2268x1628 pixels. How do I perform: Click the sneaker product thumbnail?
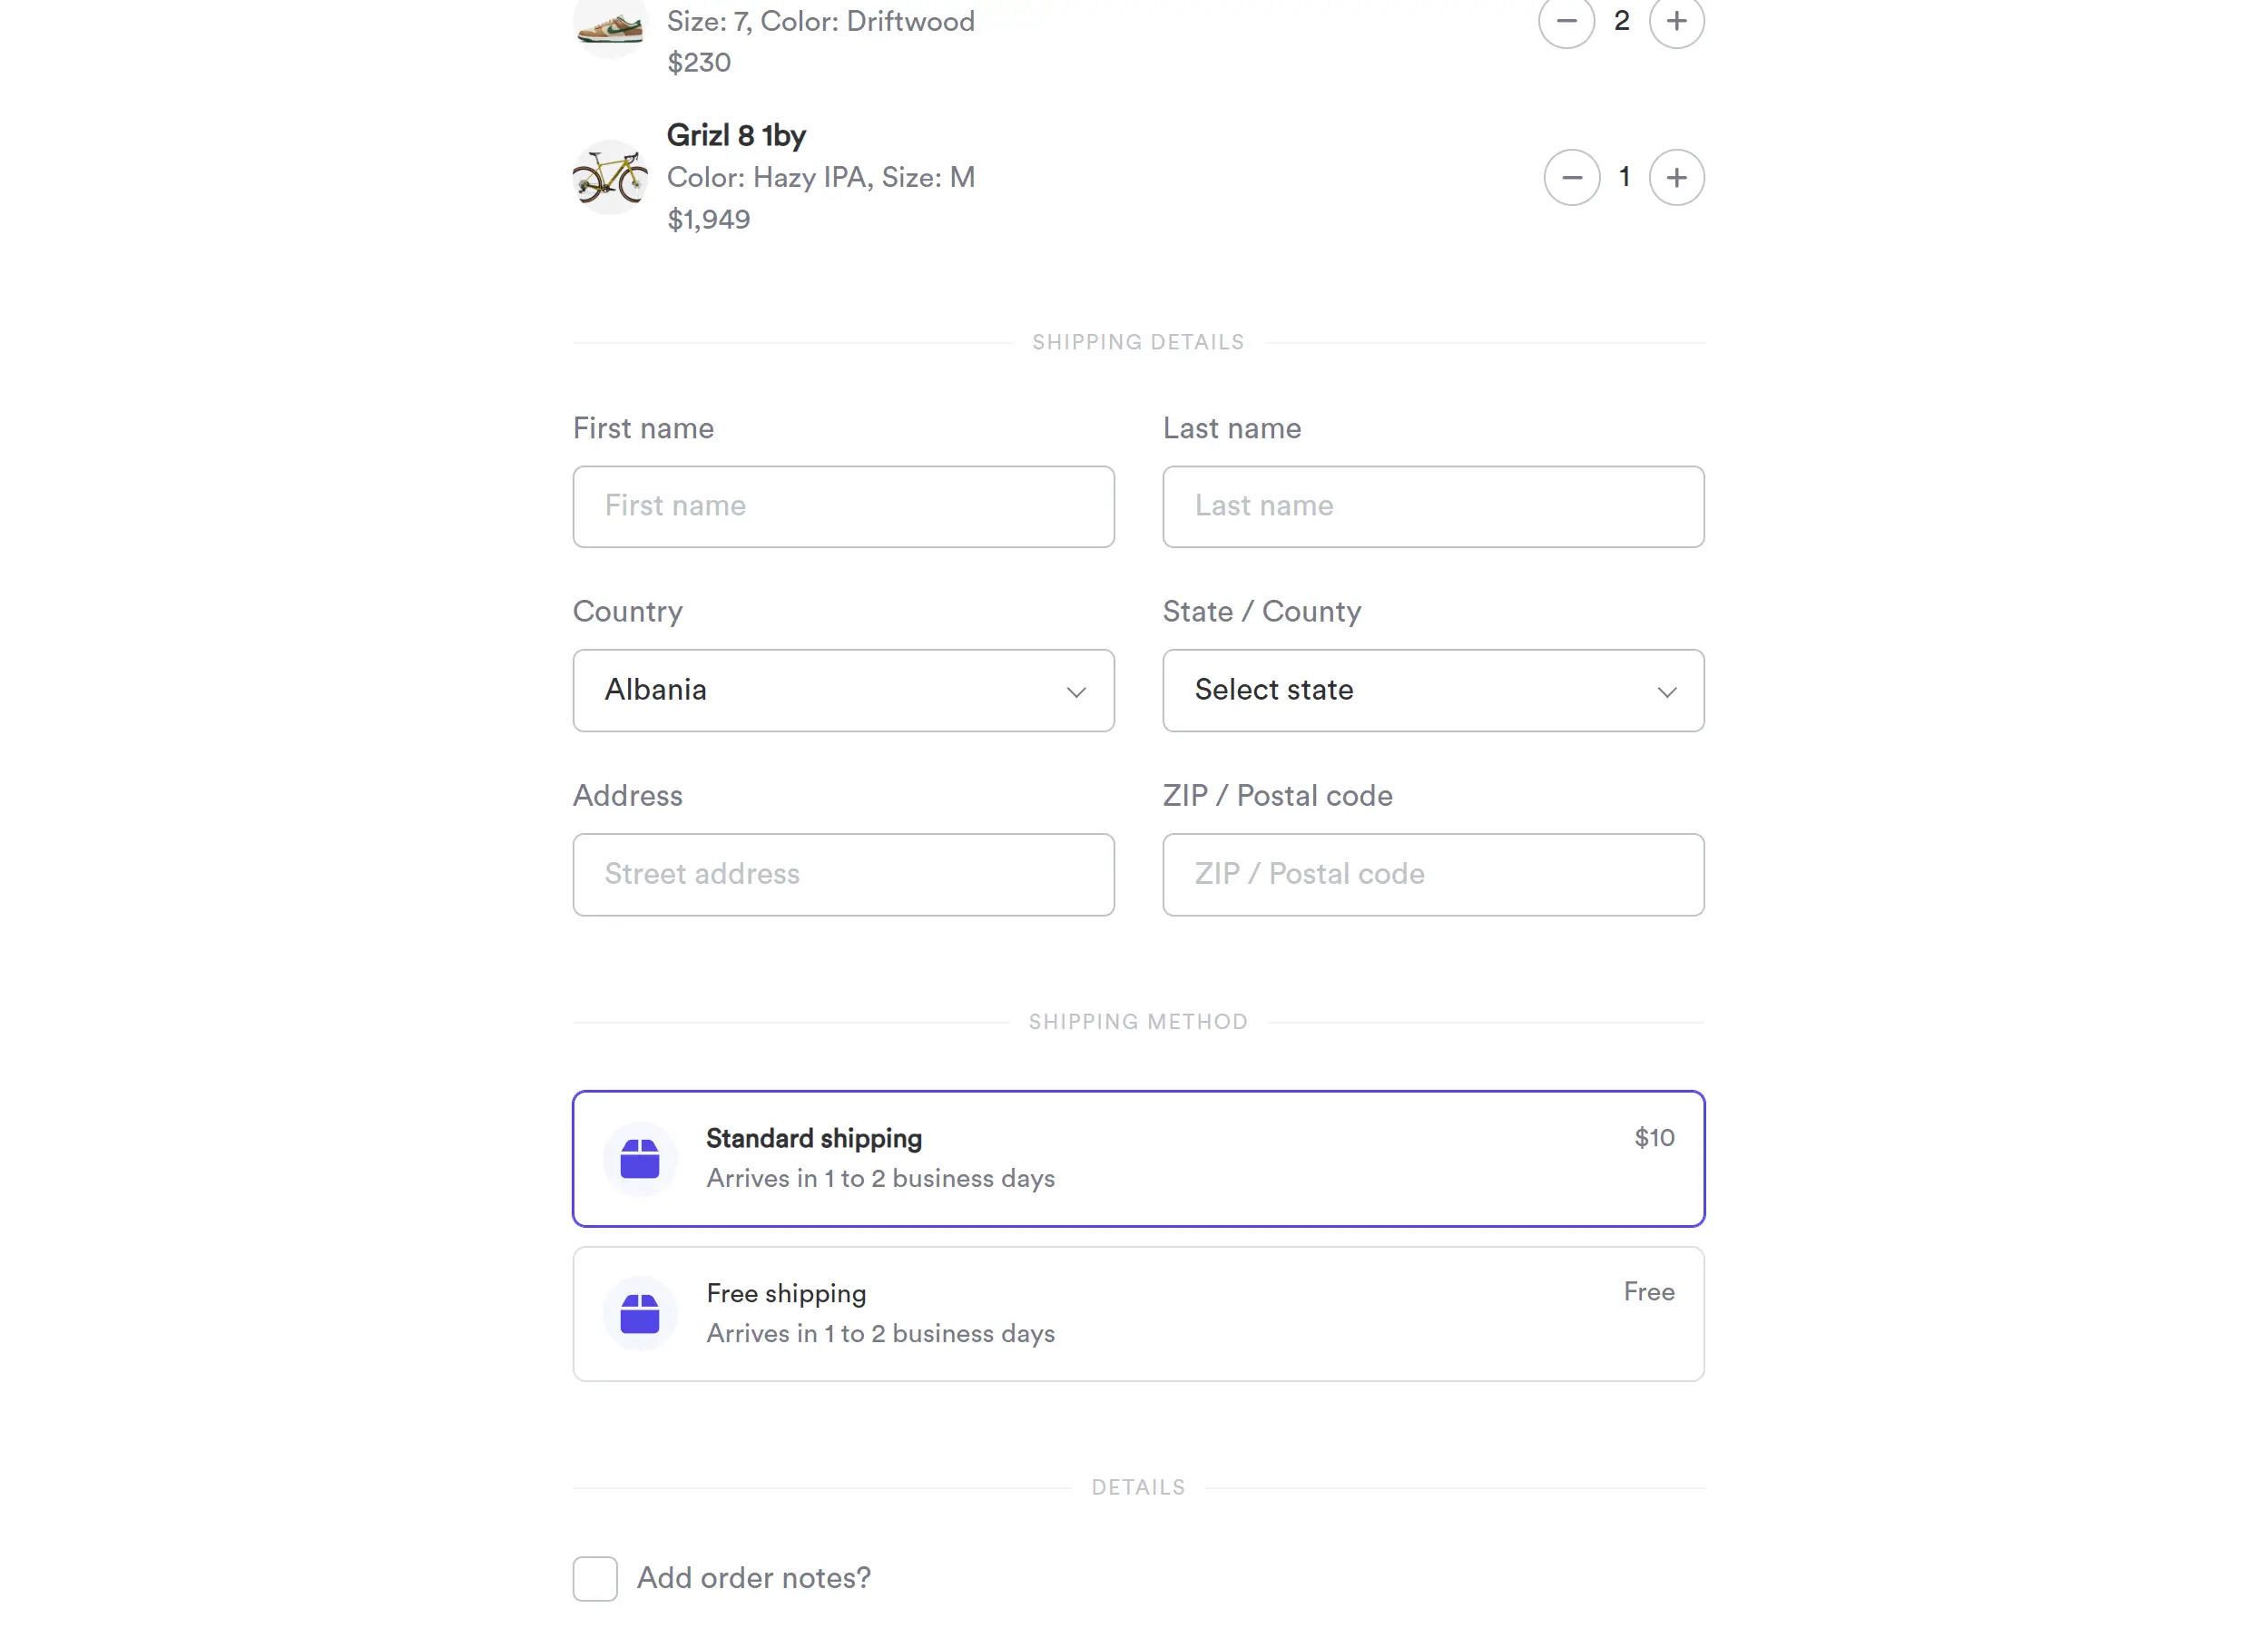(x=609, y=24)
